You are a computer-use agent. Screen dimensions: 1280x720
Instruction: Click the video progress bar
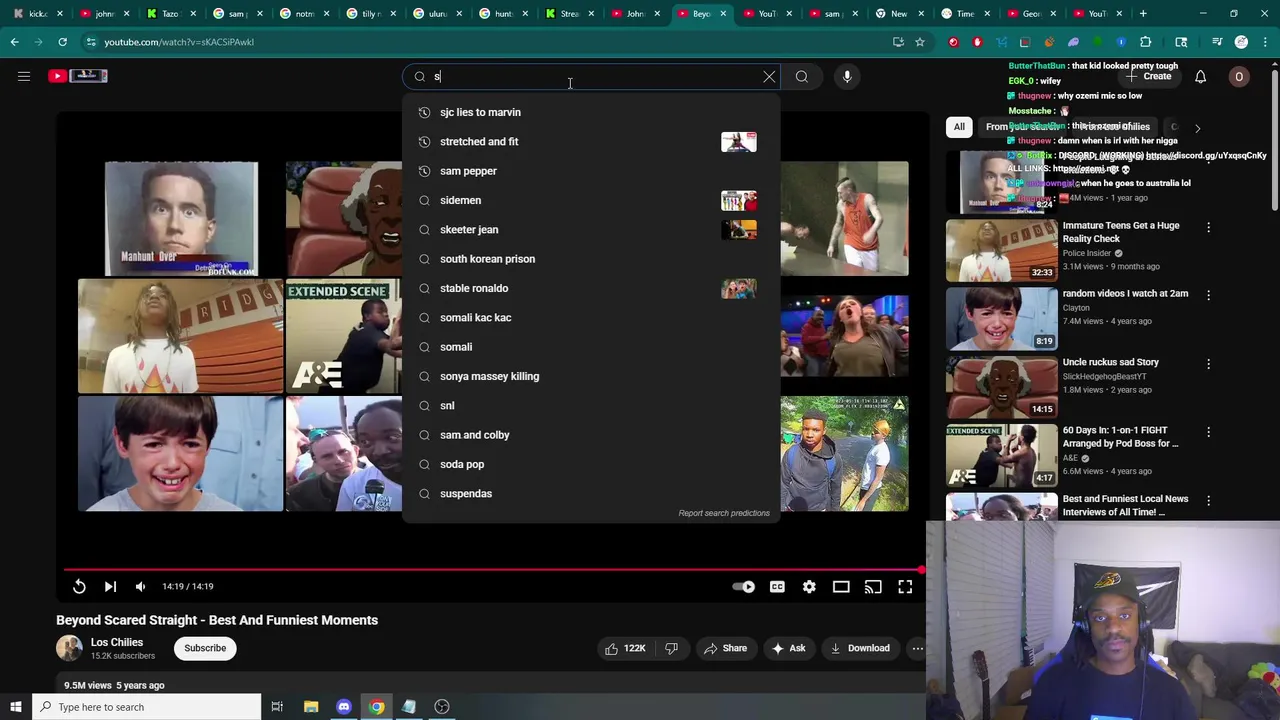tap(492, 570)
